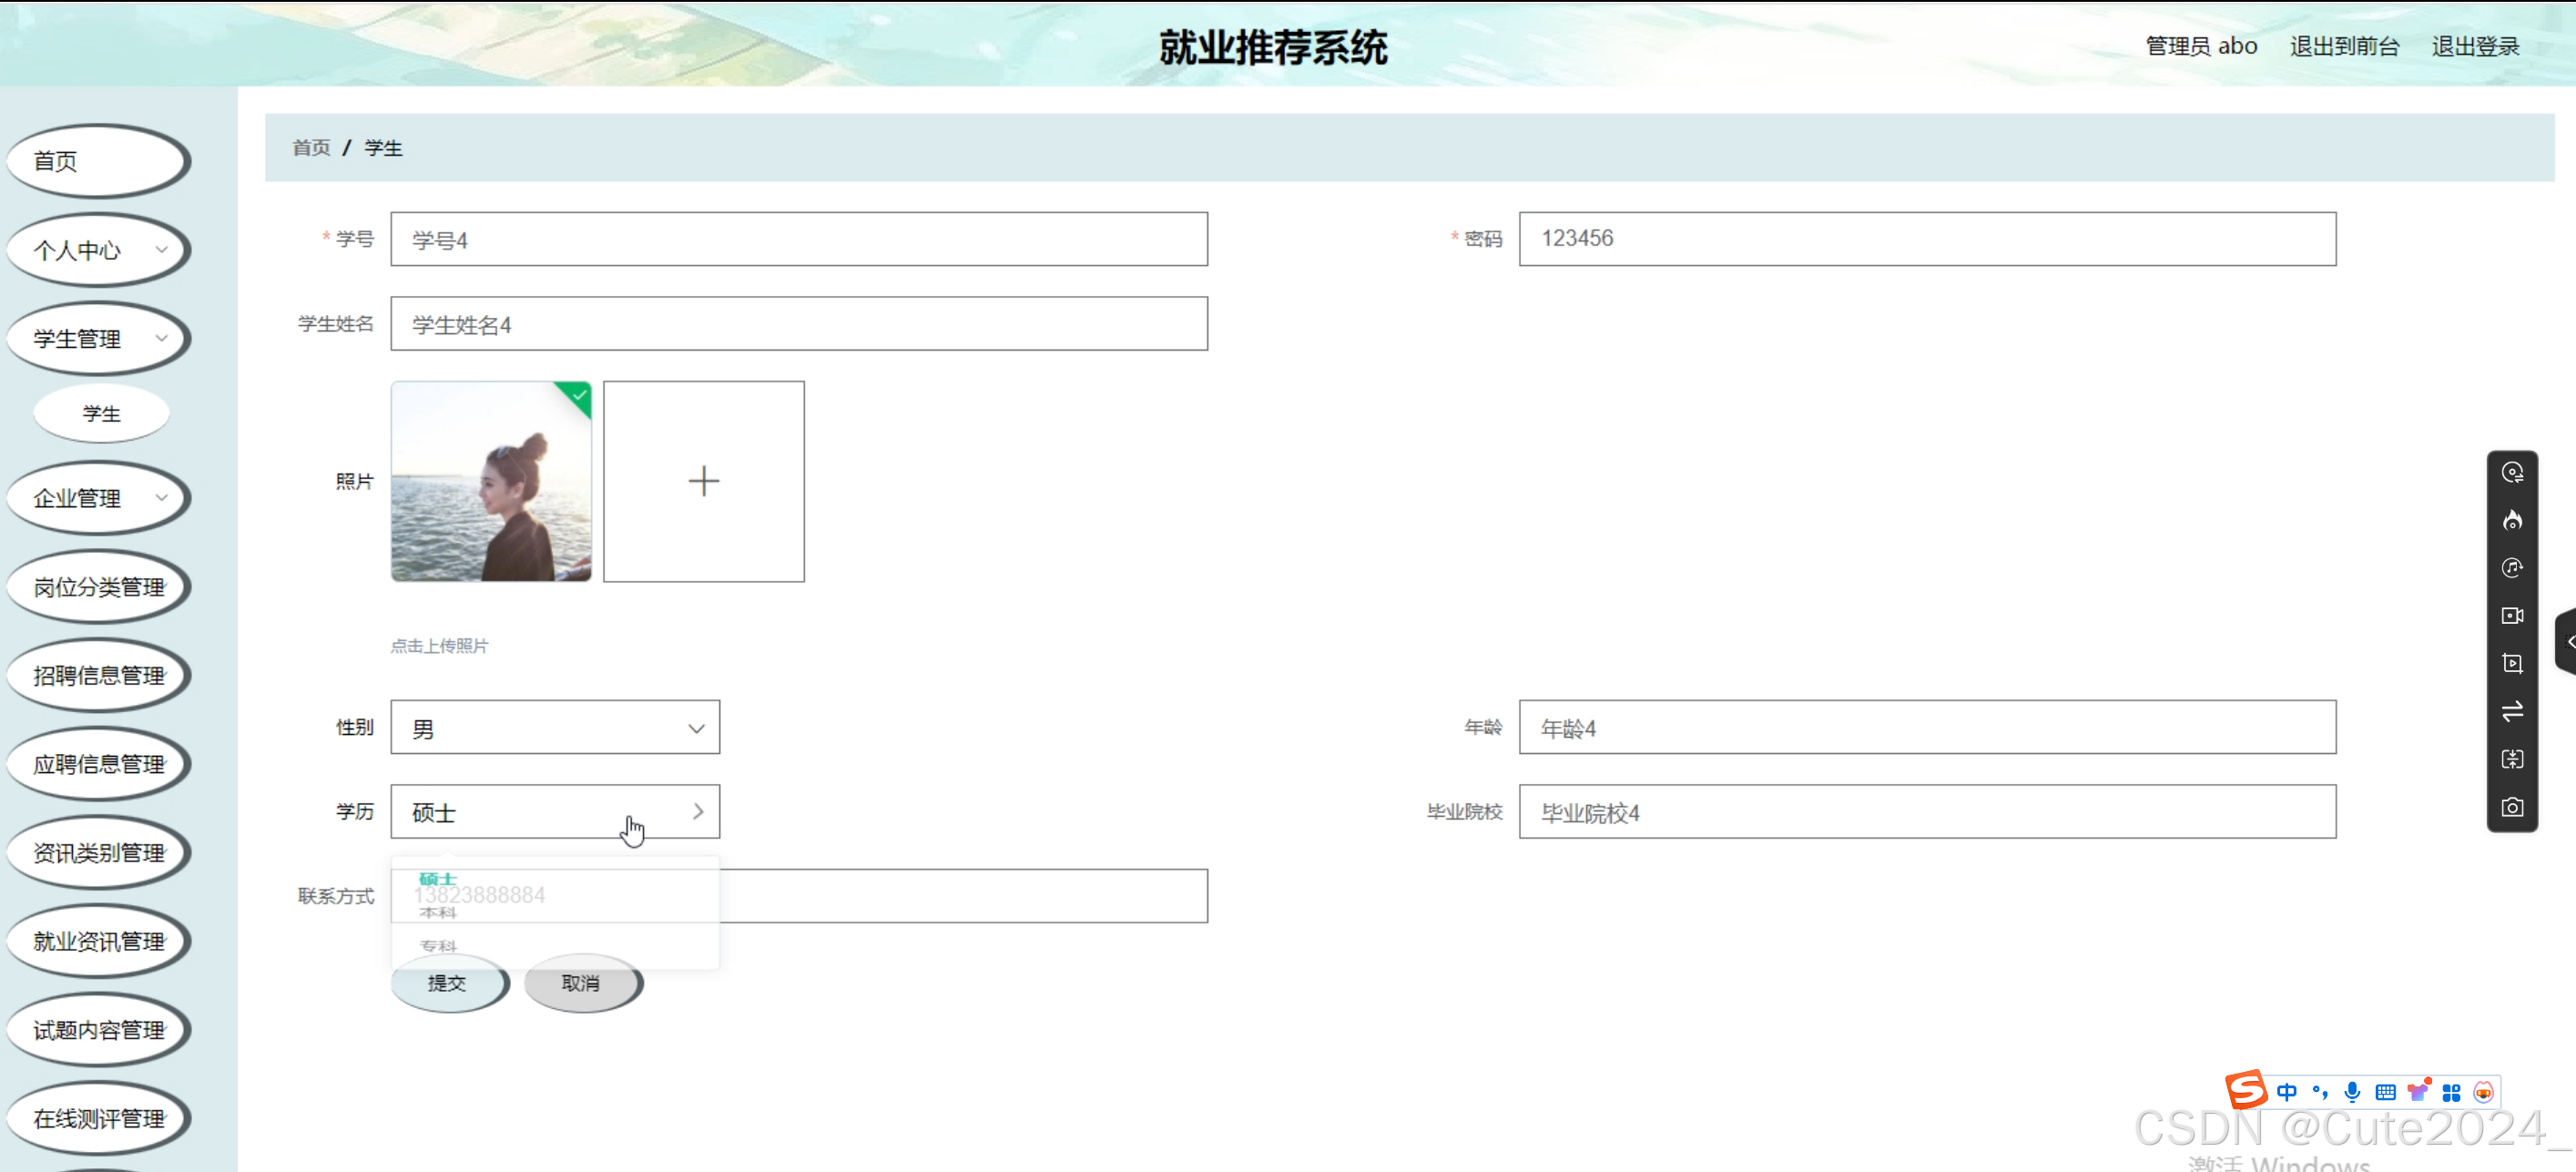The width and height of the screenshot is (2576, 1172).
Task: Click the 密码 input field
Action: click(1927, 239)
